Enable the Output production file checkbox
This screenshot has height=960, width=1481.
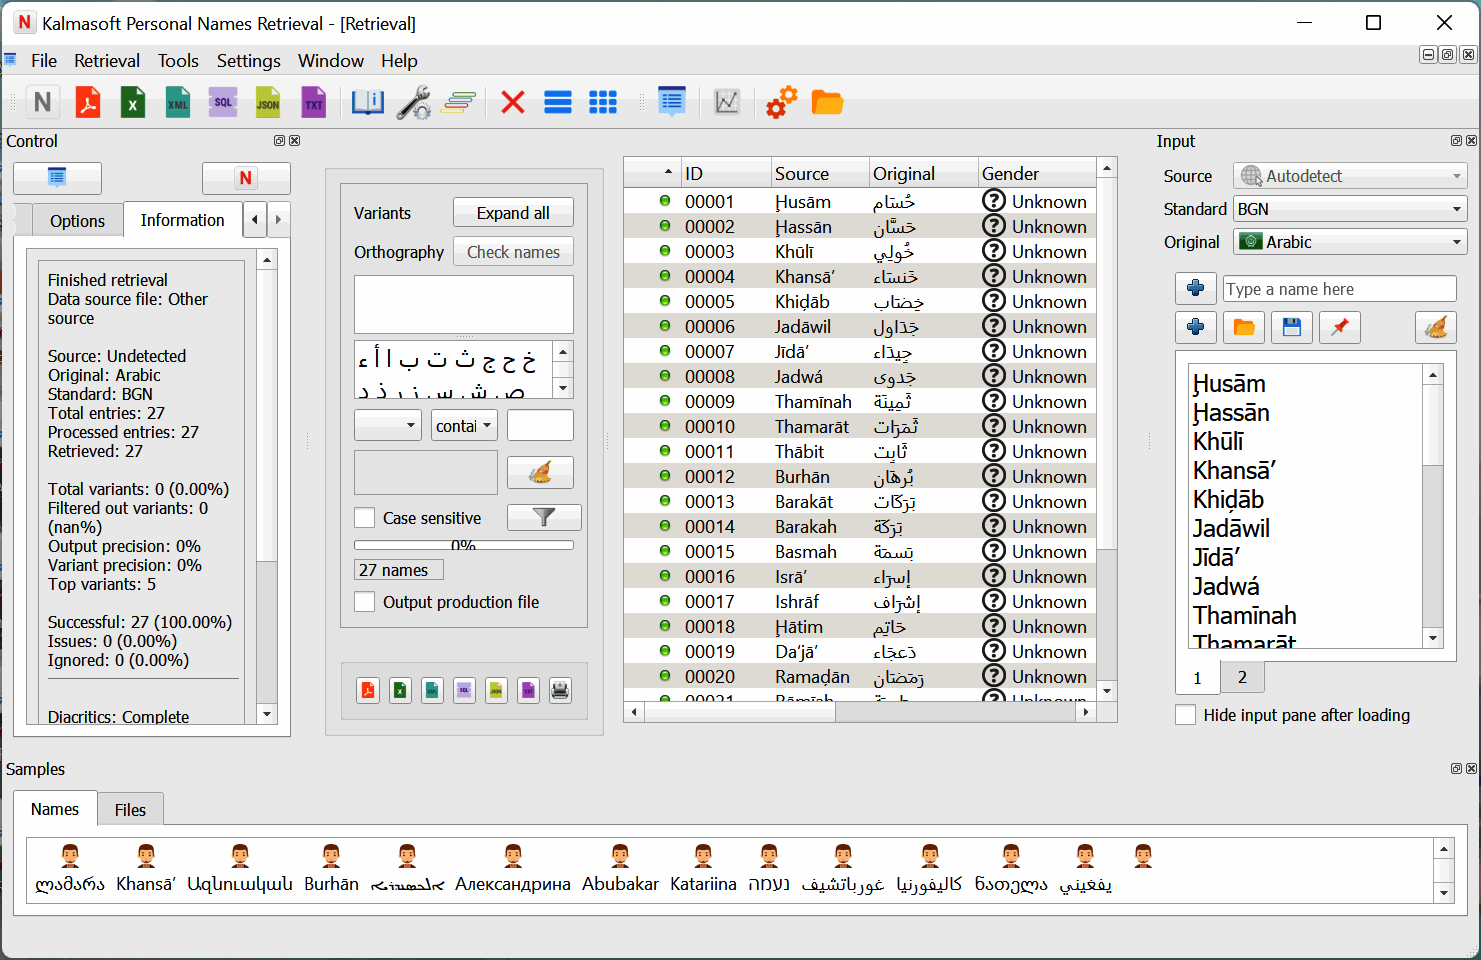tap(365, 602)
